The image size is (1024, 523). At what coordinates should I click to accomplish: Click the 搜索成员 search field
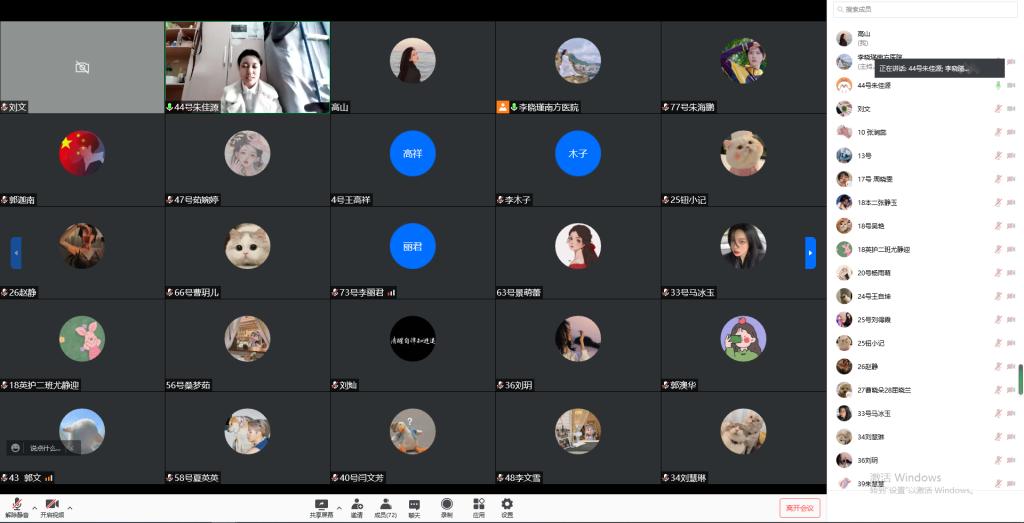[x=925, y=9]
